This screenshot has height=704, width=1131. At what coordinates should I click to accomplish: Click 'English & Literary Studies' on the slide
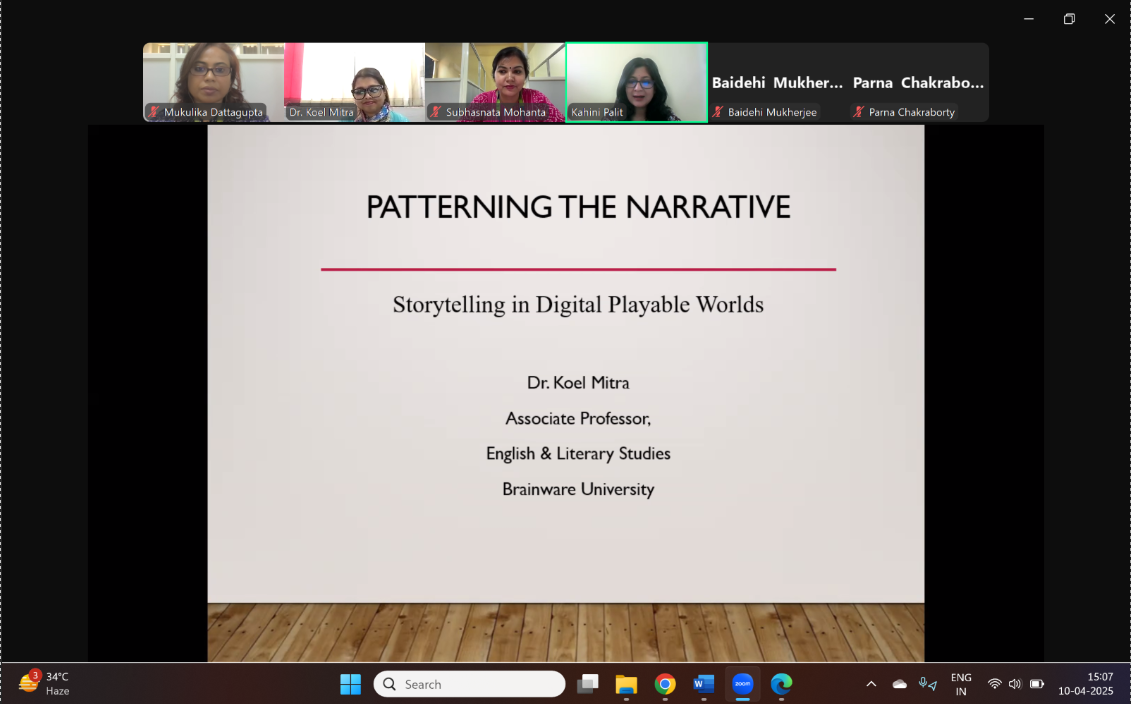[x=578, y=454]
